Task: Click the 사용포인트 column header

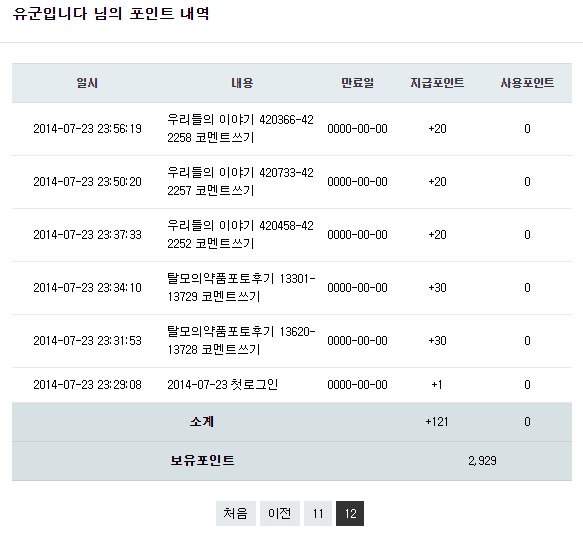Action: coord(527,83)
